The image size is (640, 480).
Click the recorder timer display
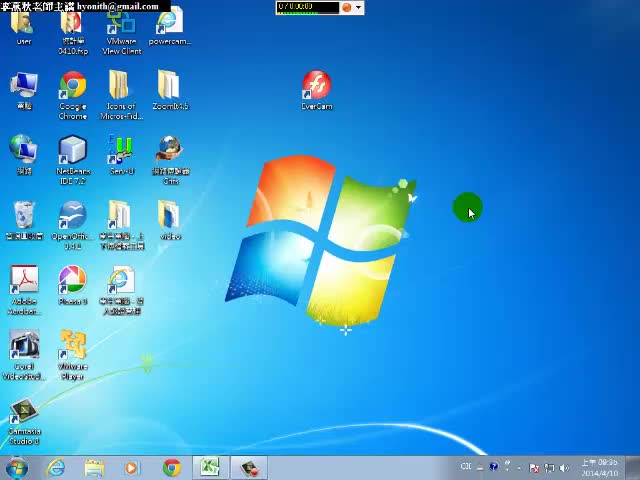coord(308,7)
